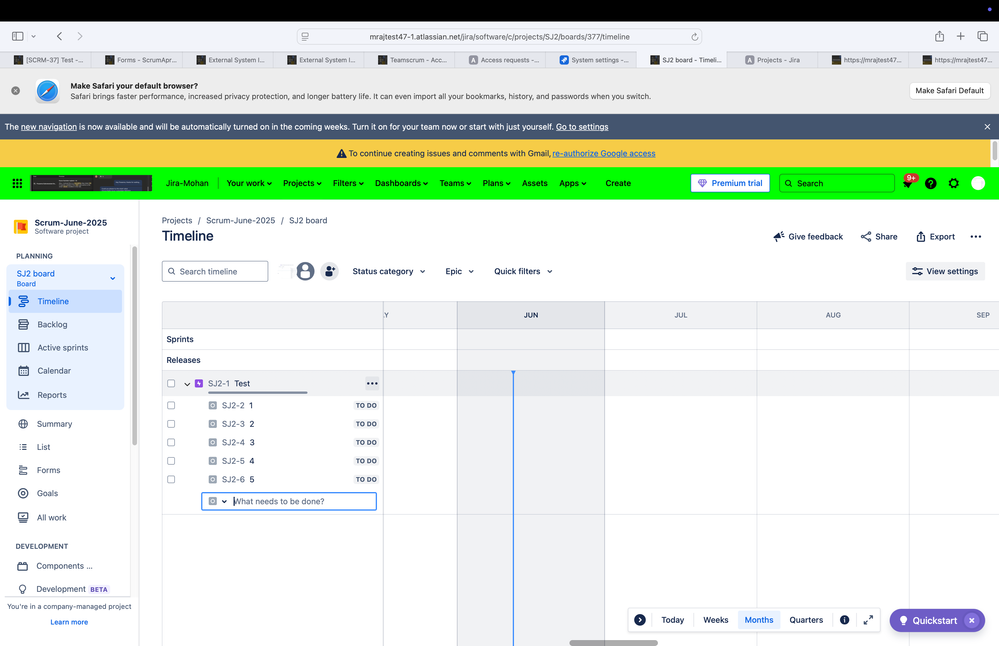Open the Epic filter dropdown
The width and height of the screenshot is (999, 646).
pyautogui.click(x=459, y=271)
